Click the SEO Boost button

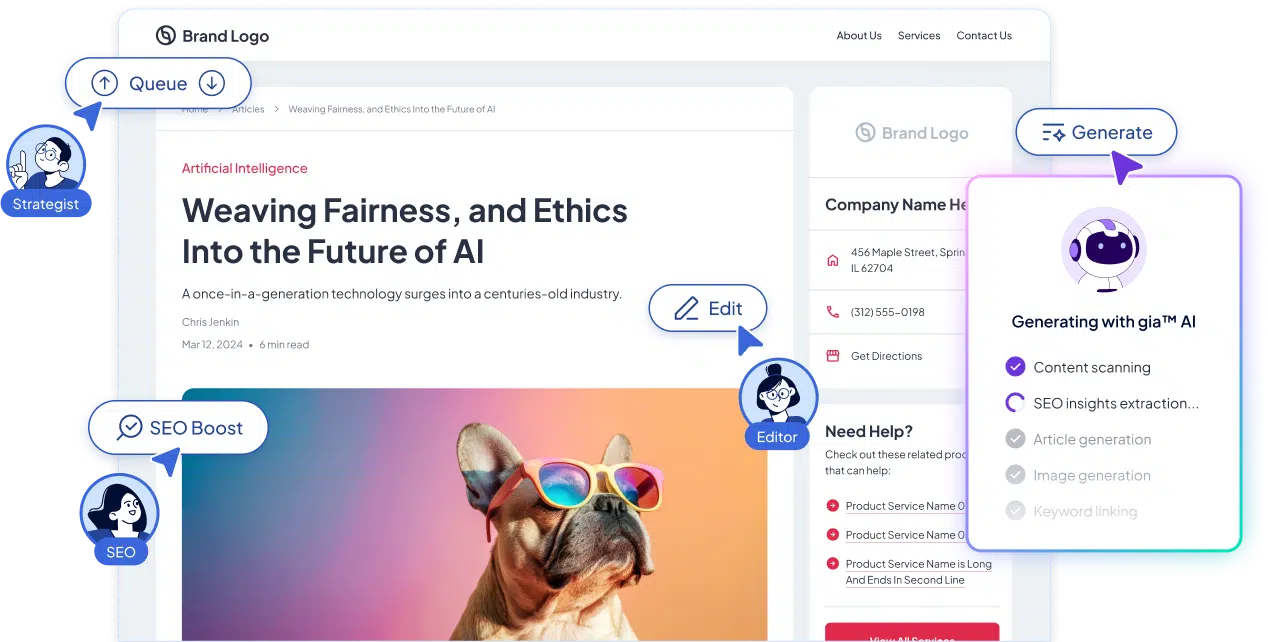coord(179,428)
